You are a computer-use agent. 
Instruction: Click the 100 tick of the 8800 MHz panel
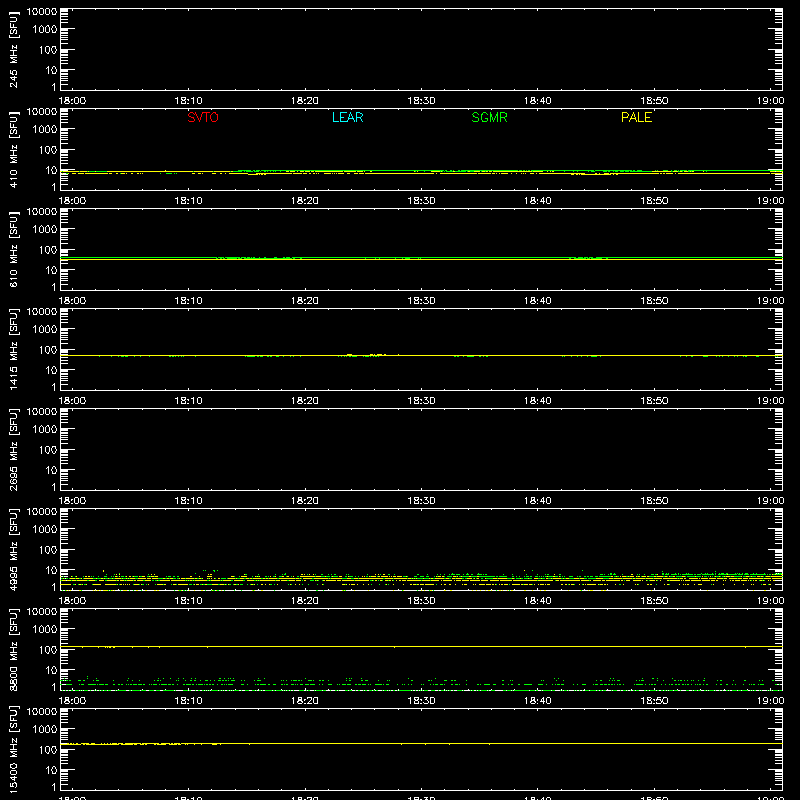[48, 650]
